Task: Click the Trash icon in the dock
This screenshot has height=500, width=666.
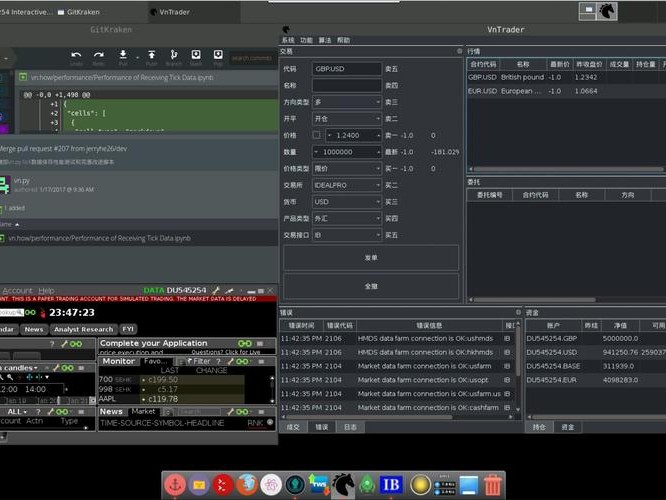Action: point(492,484)
